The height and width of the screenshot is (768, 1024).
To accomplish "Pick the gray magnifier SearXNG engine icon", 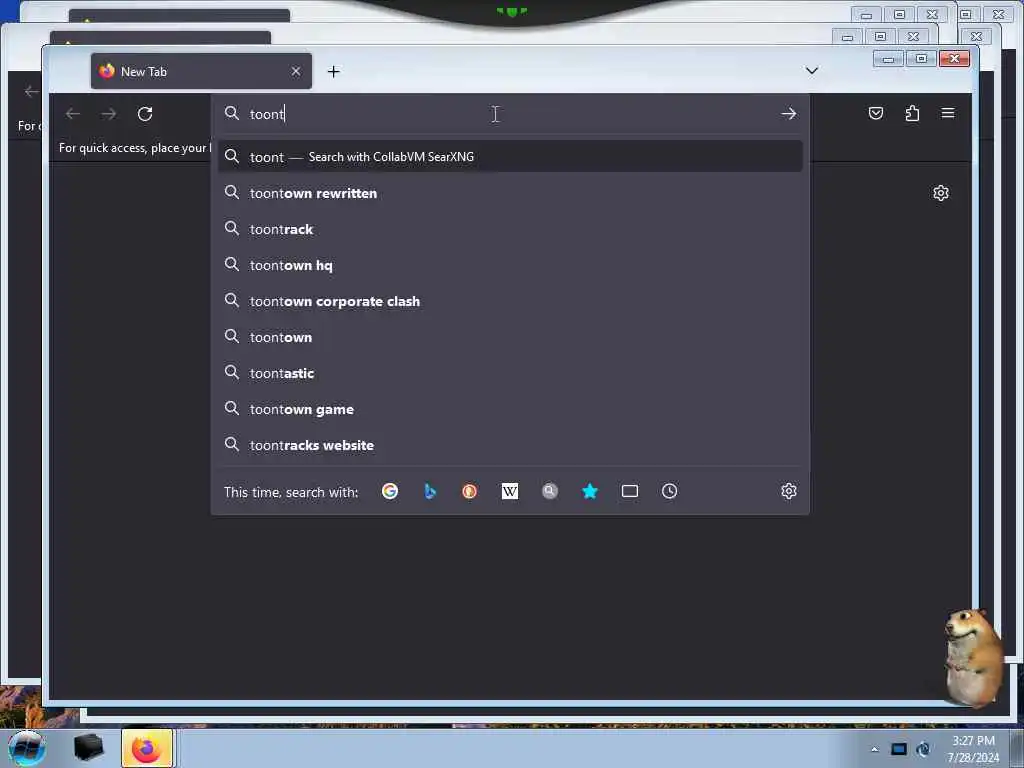I will [550, 491].
